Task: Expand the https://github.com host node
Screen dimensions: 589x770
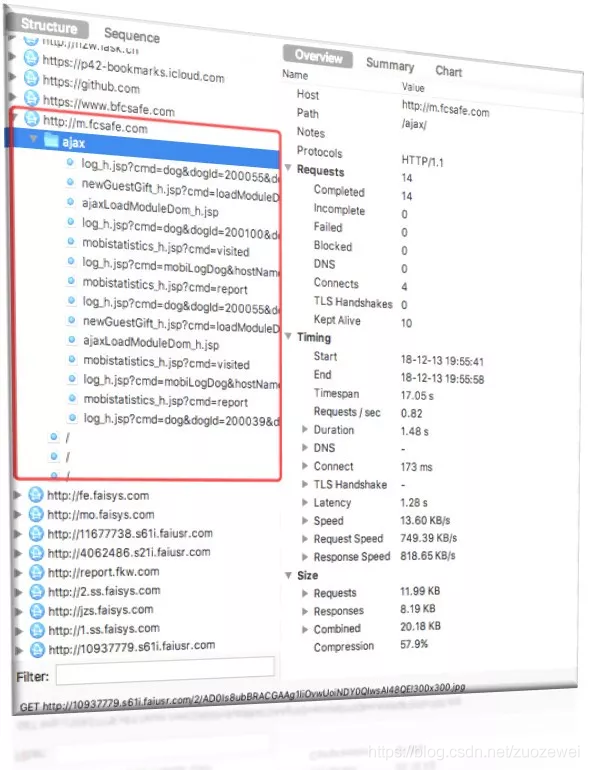Action: (x=13, y=77)
